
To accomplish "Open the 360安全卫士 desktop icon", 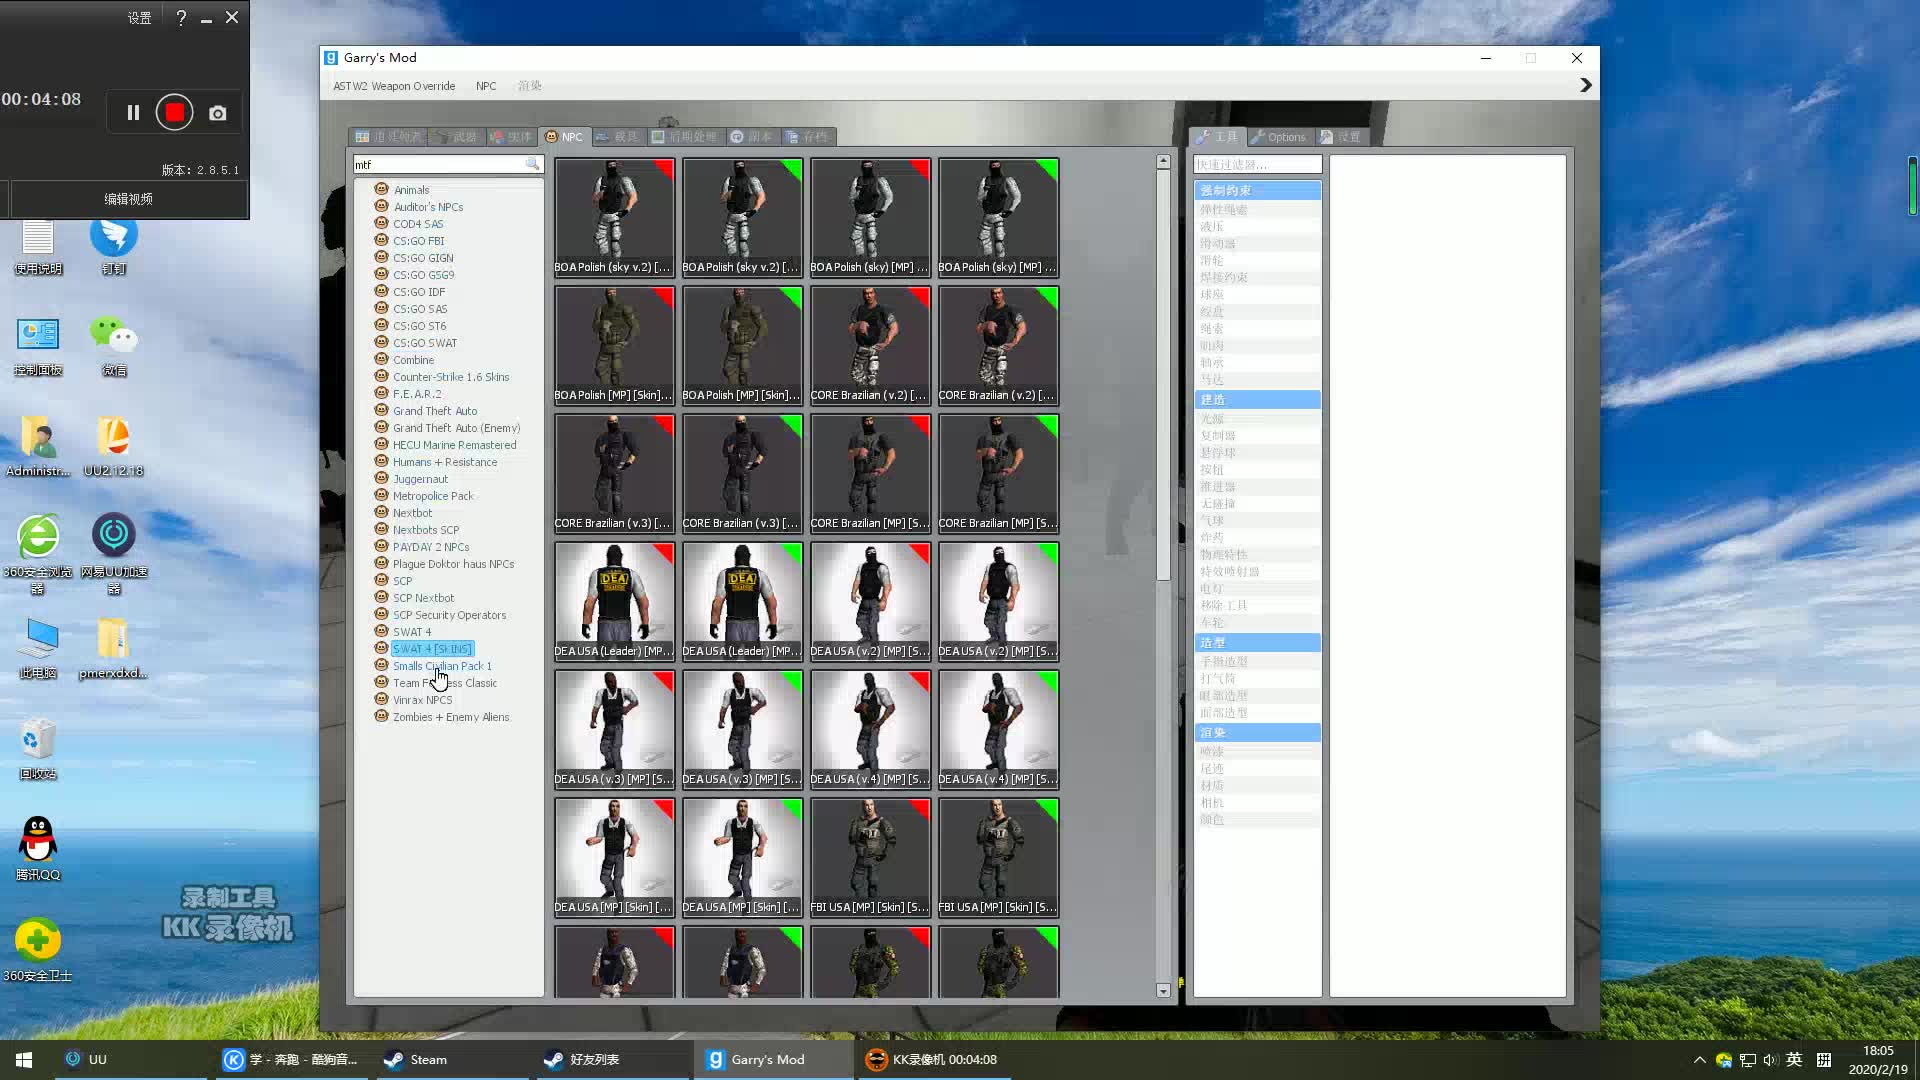I will [x=38, y=950].
